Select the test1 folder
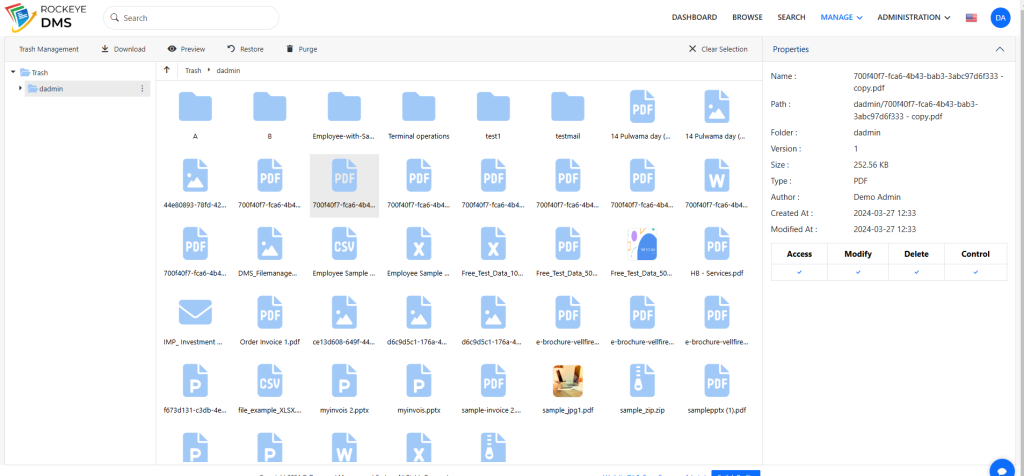This screenshot has width=1024, height=476. [x=493, y=116]
